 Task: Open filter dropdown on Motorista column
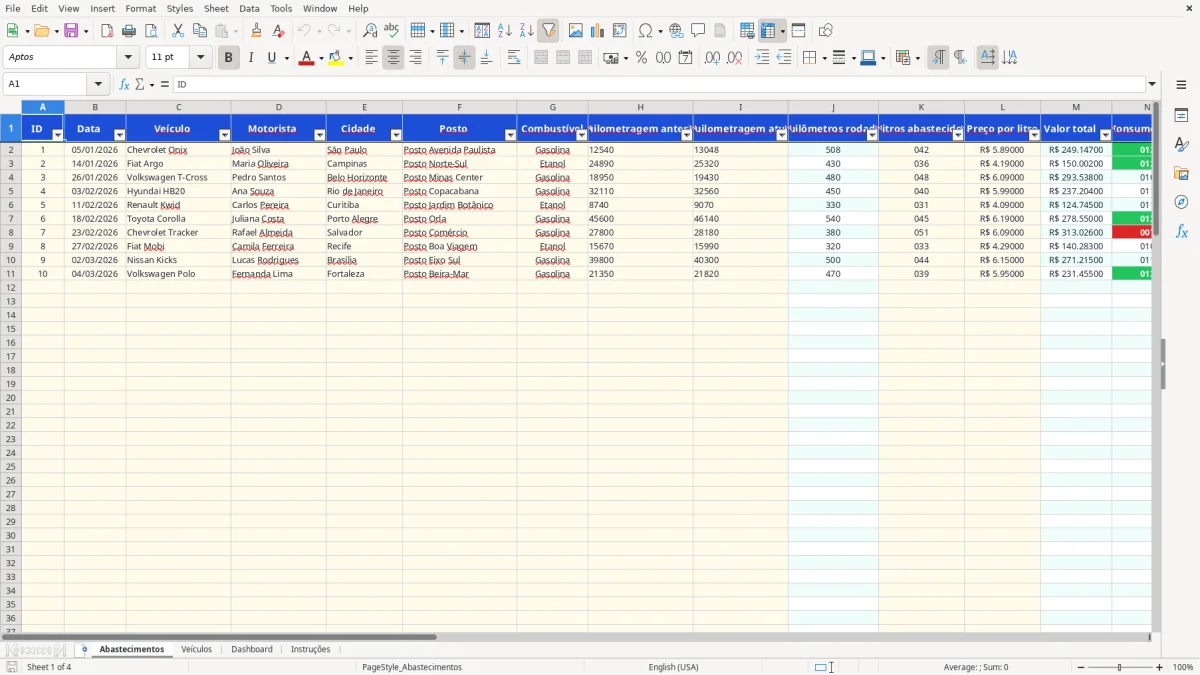[x=320, y=134]
